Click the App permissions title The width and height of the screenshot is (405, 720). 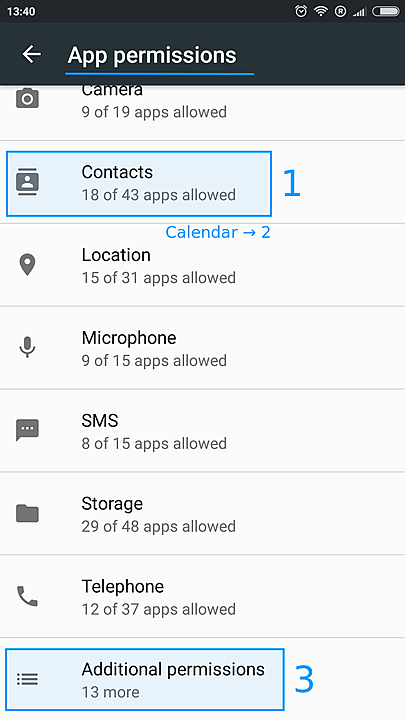152,56
